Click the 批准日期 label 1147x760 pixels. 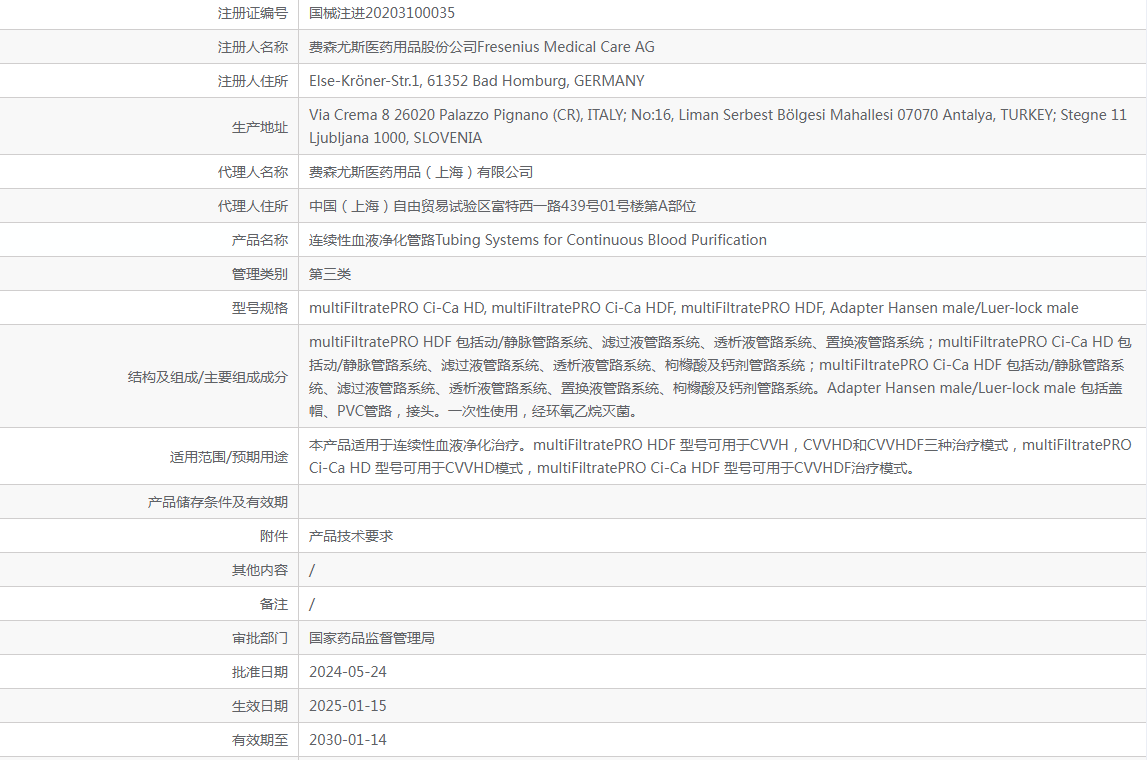[260, 672]
